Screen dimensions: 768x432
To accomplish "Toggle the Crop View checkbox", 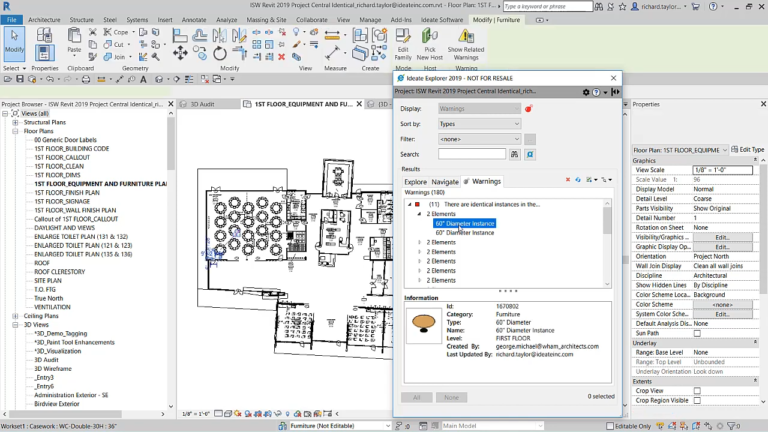I will coord(697,391).
